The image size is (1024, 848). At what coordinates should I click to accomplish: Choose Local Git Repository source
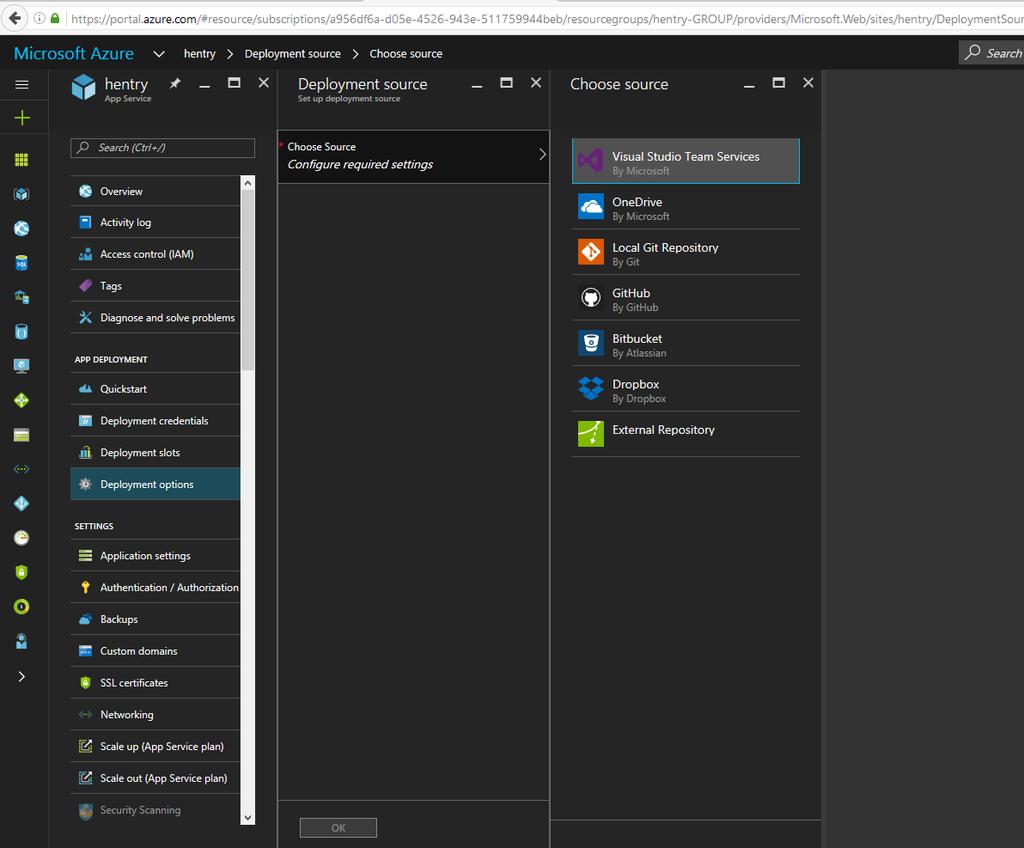point(686,252)
